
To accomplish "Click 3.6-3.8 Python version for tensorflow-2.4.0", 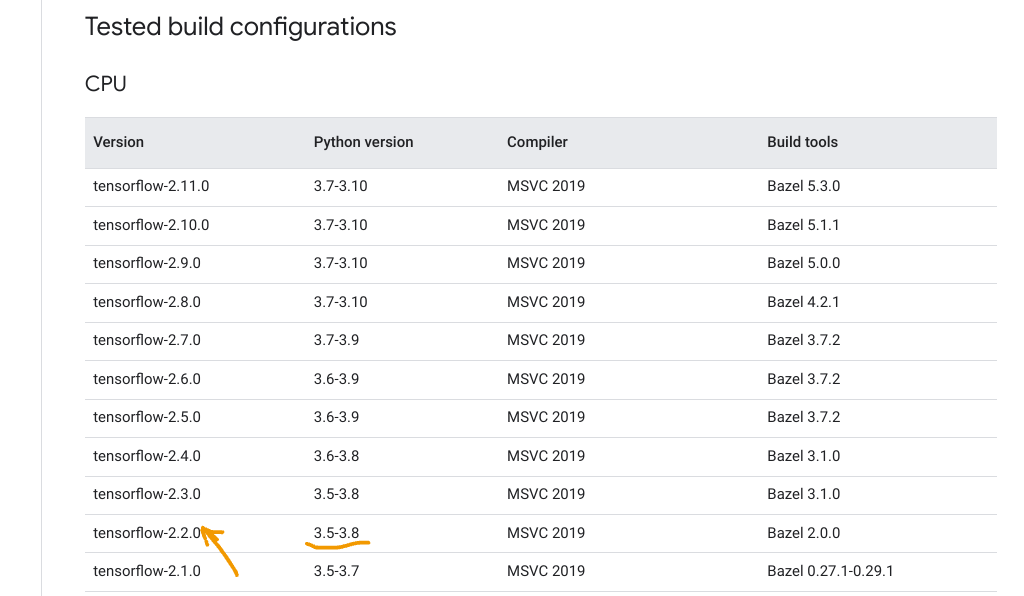I will pyautogui.click(x=336, y=456).
